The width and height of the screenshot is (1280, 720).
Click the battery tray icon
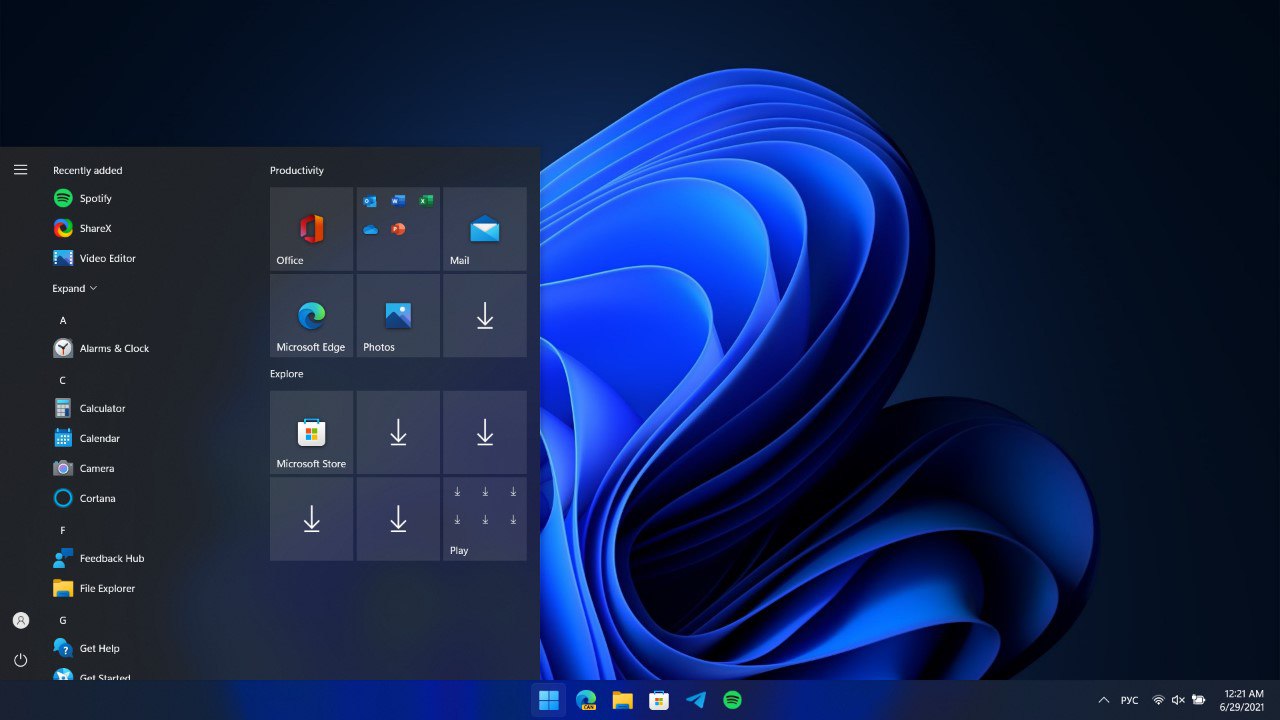(x=1199, y=700)
